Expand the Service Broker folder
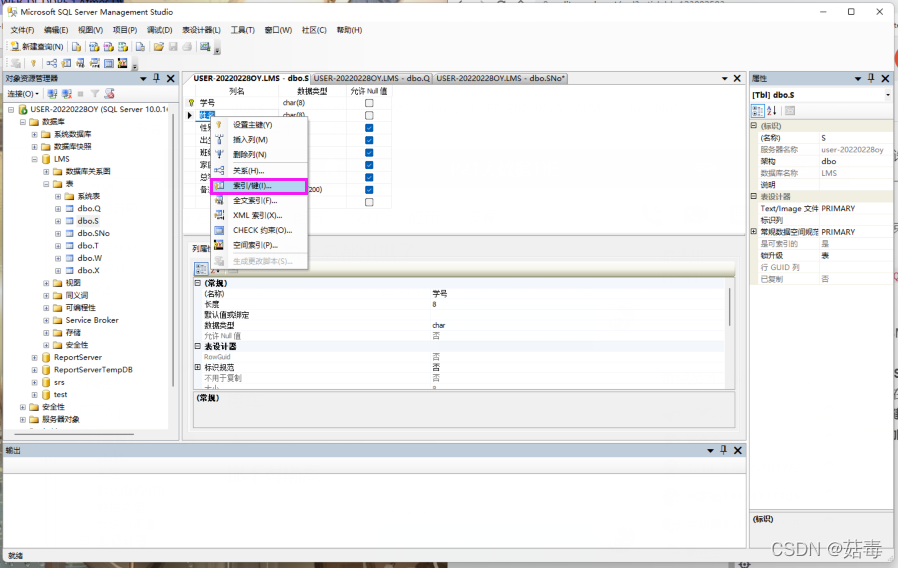 46,320
